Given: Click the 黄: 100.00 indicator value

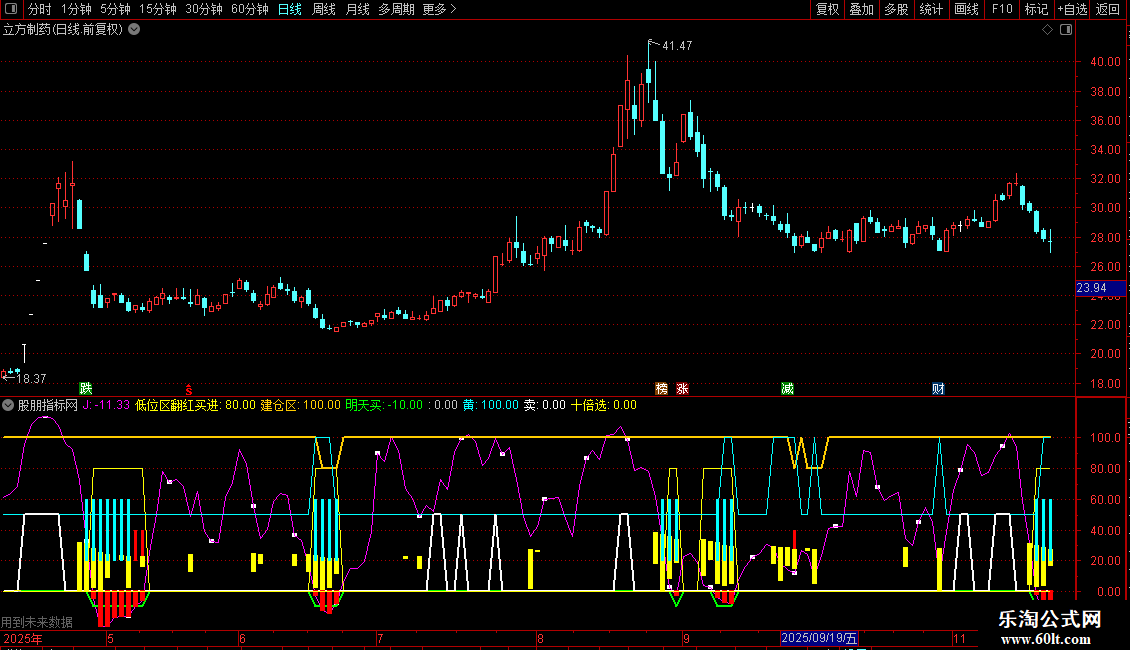Looking at the screenshot, I should [491, 405].
